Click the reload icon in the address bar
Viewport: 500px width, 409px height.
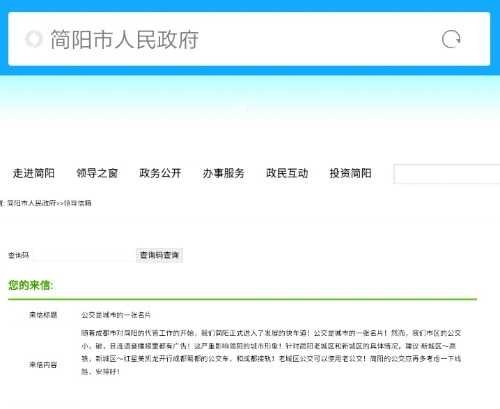pyautogui.click(x=451, y=39)
